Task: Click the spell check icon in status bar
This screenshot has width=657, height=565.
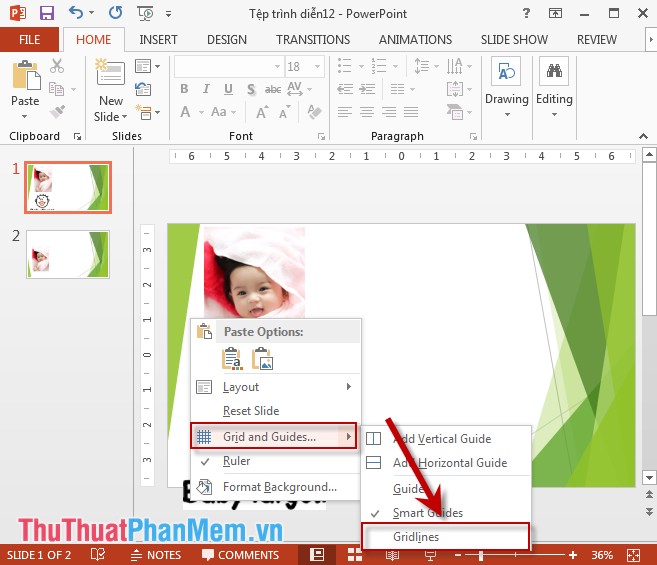Action: 98,555
